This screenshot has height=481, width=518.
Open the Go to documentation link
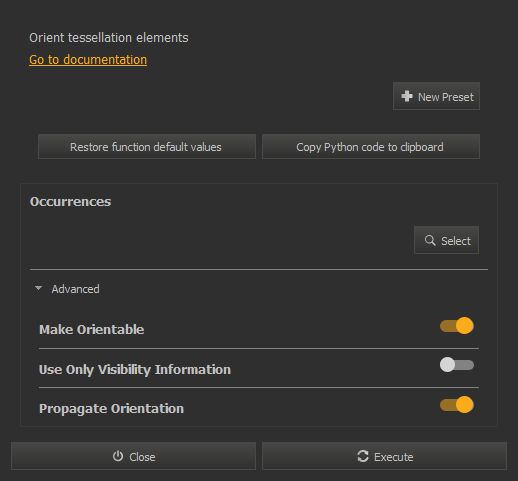(88, 60)
